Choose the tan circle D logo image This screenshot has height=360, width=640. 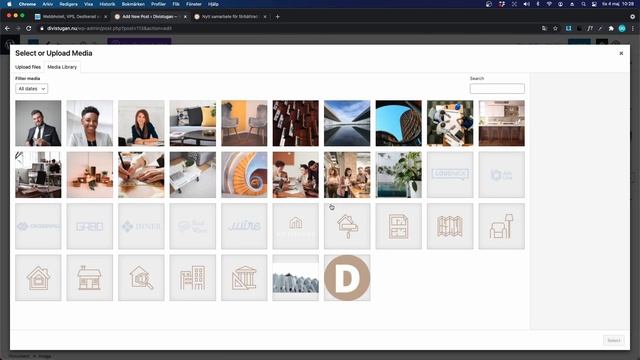[347, 278]
